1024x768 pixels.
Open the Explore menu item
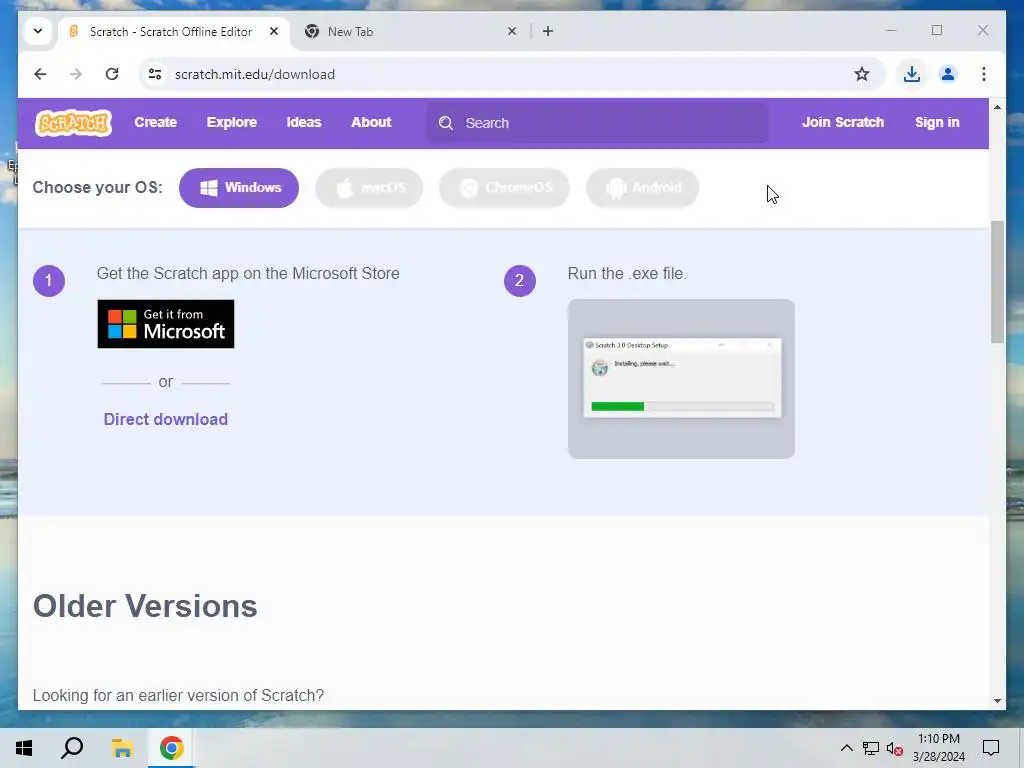click(232, 122)
